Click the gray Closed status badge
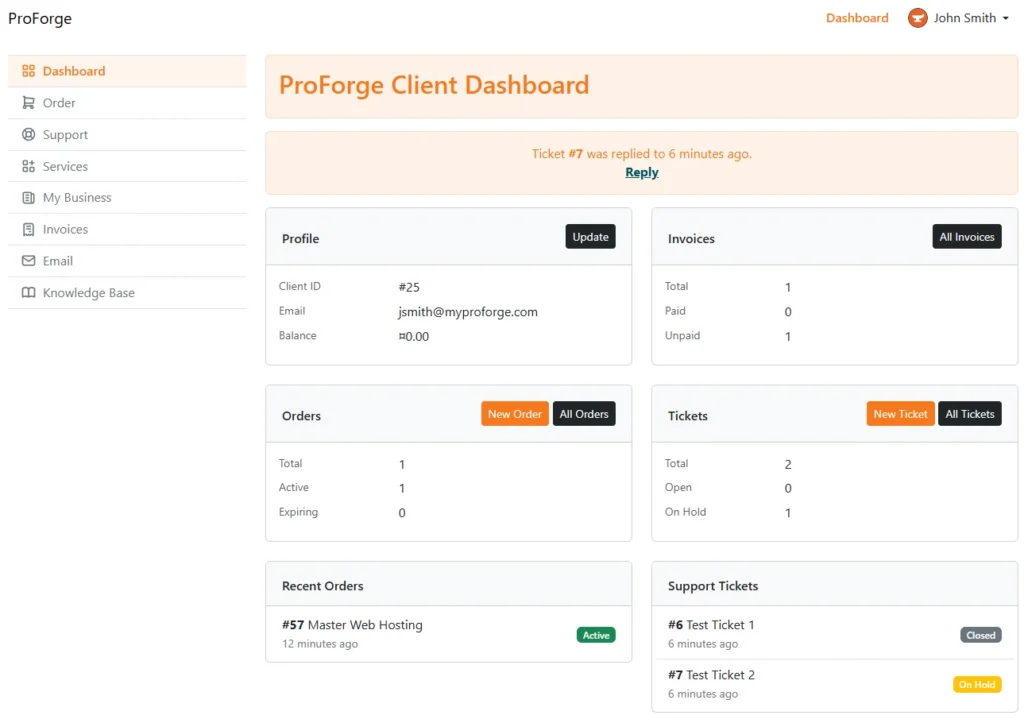 pyautogui.click(x=980, y=635)
